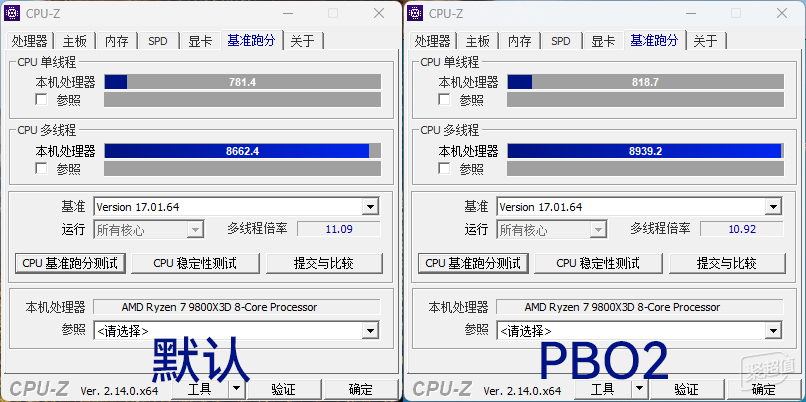
Task: Expand 参照 <请选择> dropdown in left window
Action: pyautogui.click(x=370, y=331)
